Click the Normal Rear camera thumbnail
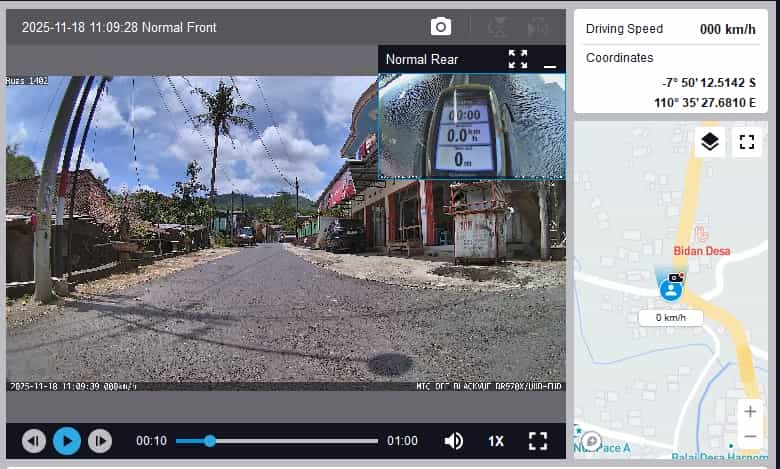Screen dimensions: 780x469 point(471,126)
